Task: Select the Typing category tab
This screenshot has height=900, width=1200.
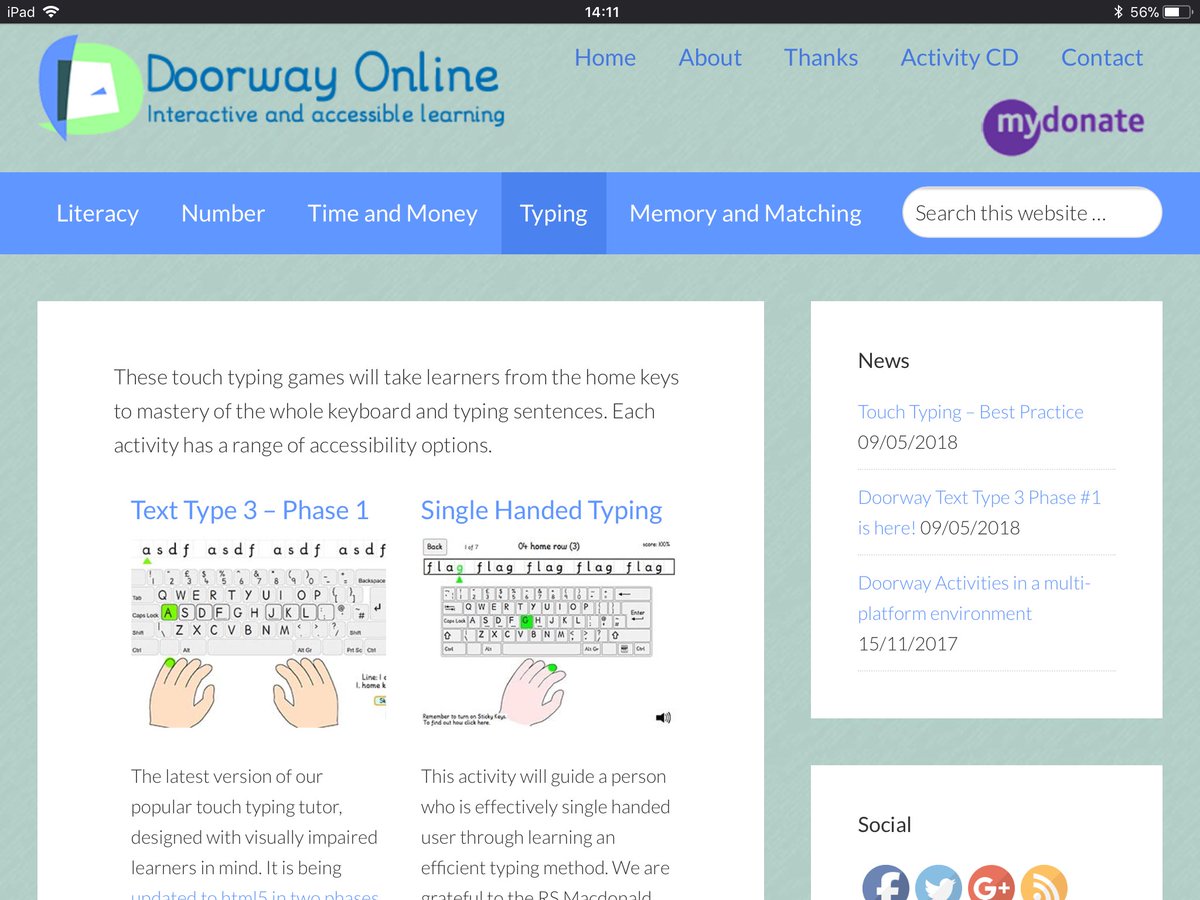Action: click(554, 213)
